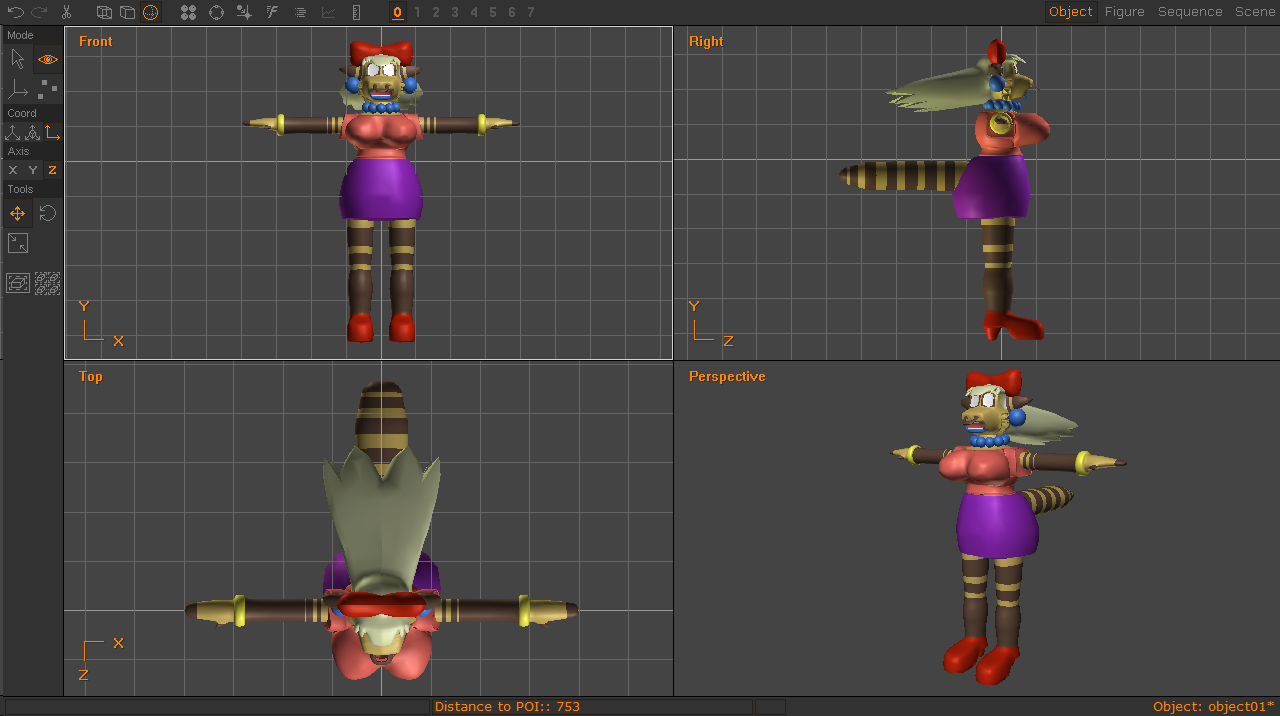Select layer 5 in toolbar
Image resolution: width=1280 pixels, height=716 pixels.
click(x=493, y=12)
